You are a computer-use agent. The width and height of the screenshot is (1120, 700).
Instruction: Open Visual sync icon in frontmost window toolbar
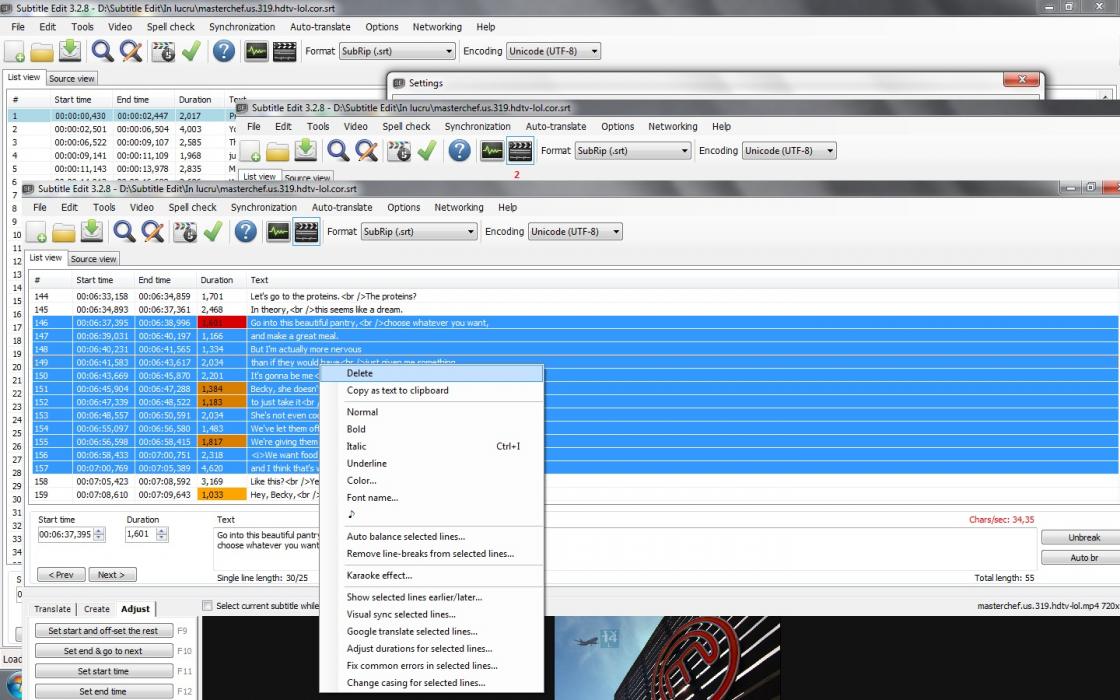click(x=185, y=232)
